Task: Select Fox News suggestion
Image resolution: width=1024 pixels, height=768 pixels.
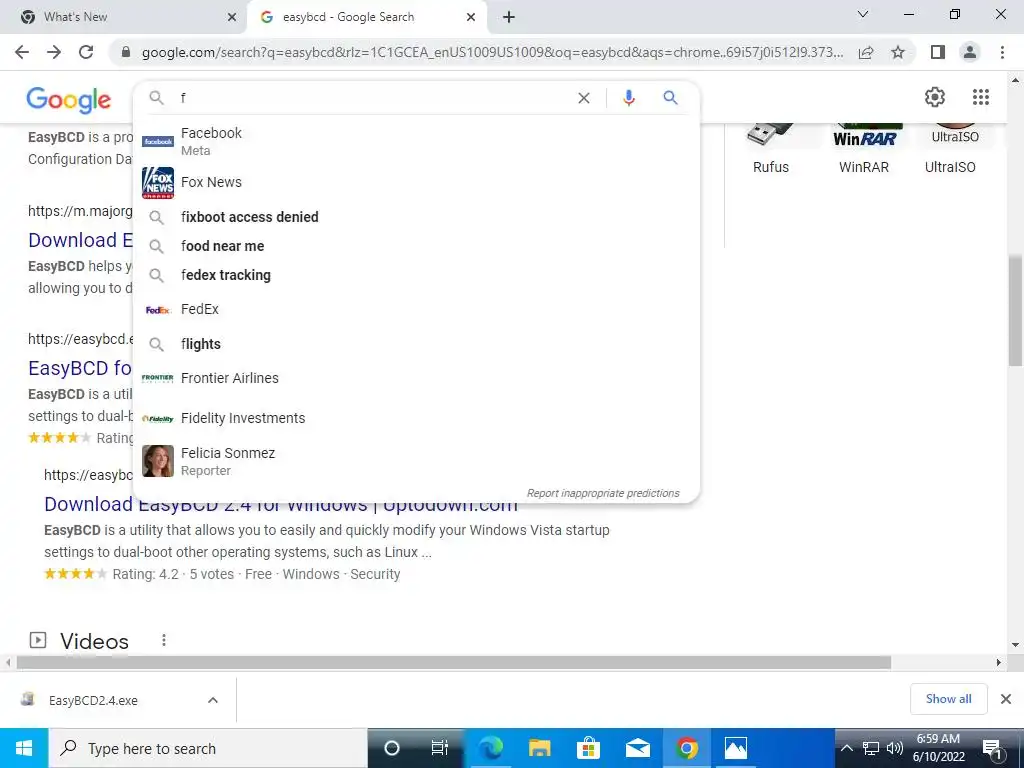Action: (416, 182)
